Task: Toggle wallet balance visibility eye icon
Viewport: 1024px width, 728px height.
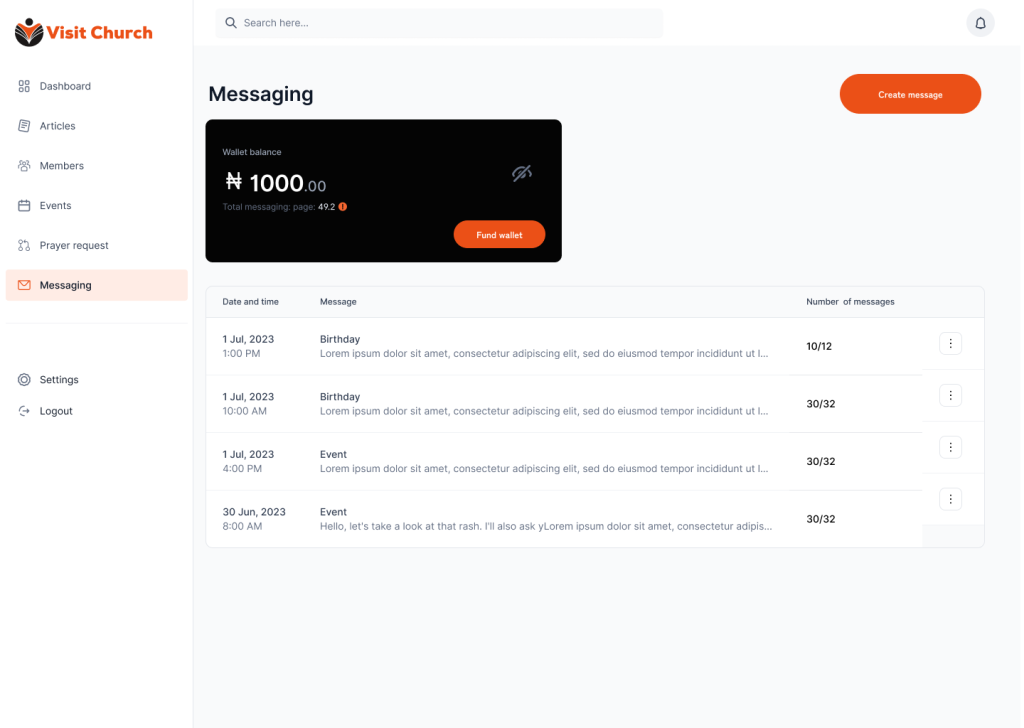Action: coord(522,173)
